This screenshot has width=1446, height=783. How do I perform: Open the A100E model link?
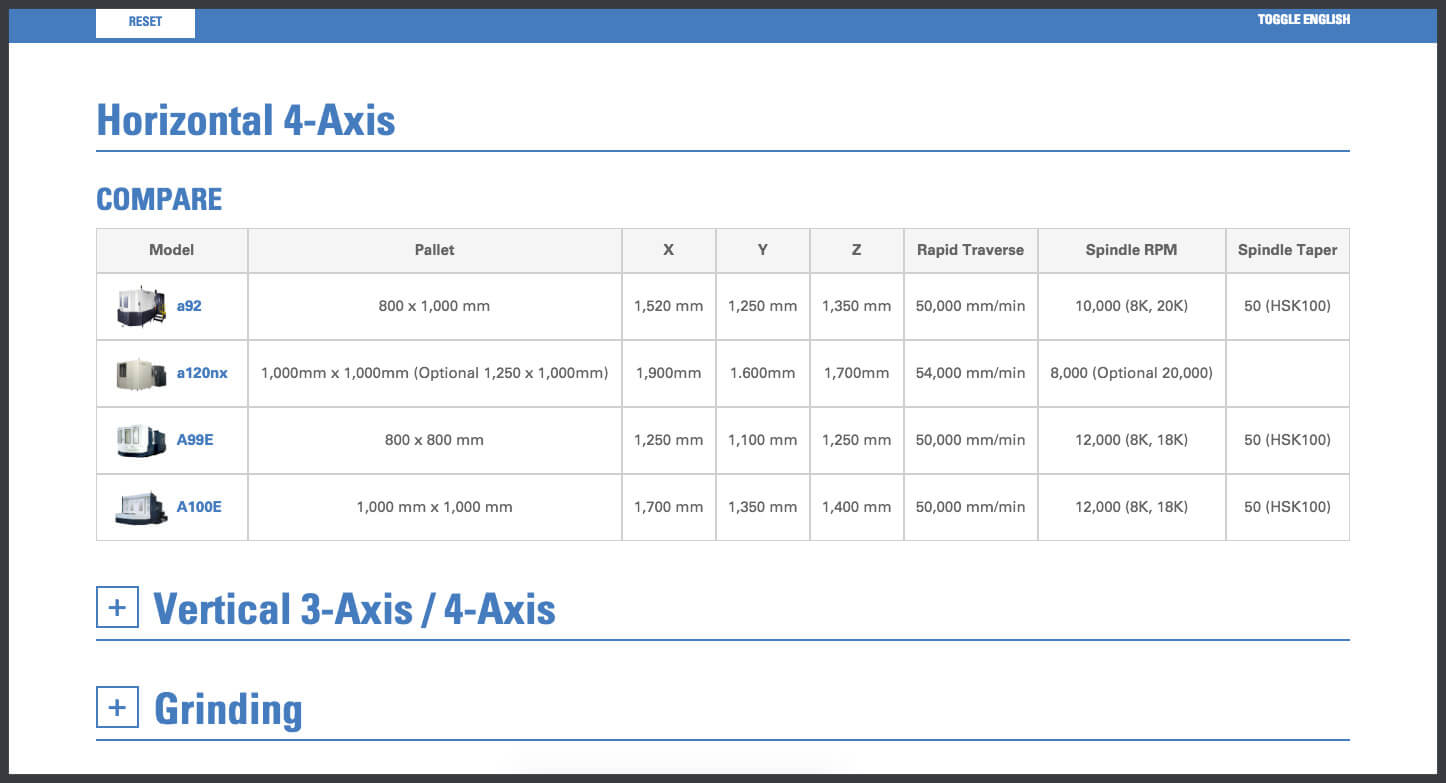(x=199, y=507)
